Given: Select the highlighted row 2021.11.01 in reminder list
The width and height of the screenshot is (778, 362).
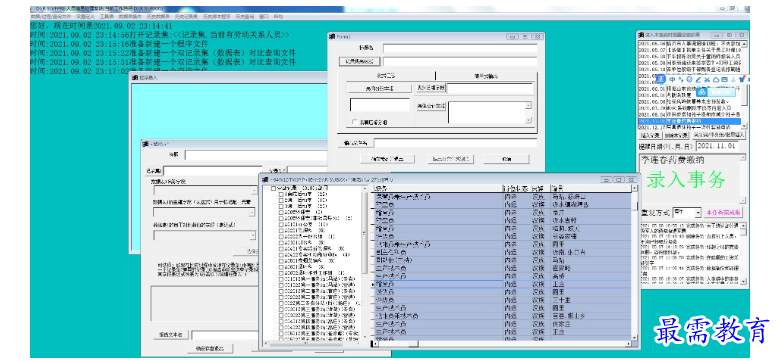Looking at the screenshot, I should 689,121.
